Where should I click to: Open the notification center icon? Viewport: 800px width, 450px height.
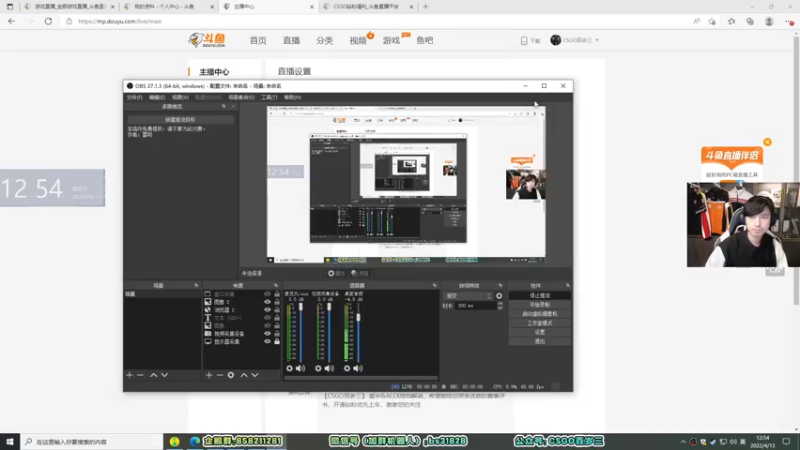point(786,441)
